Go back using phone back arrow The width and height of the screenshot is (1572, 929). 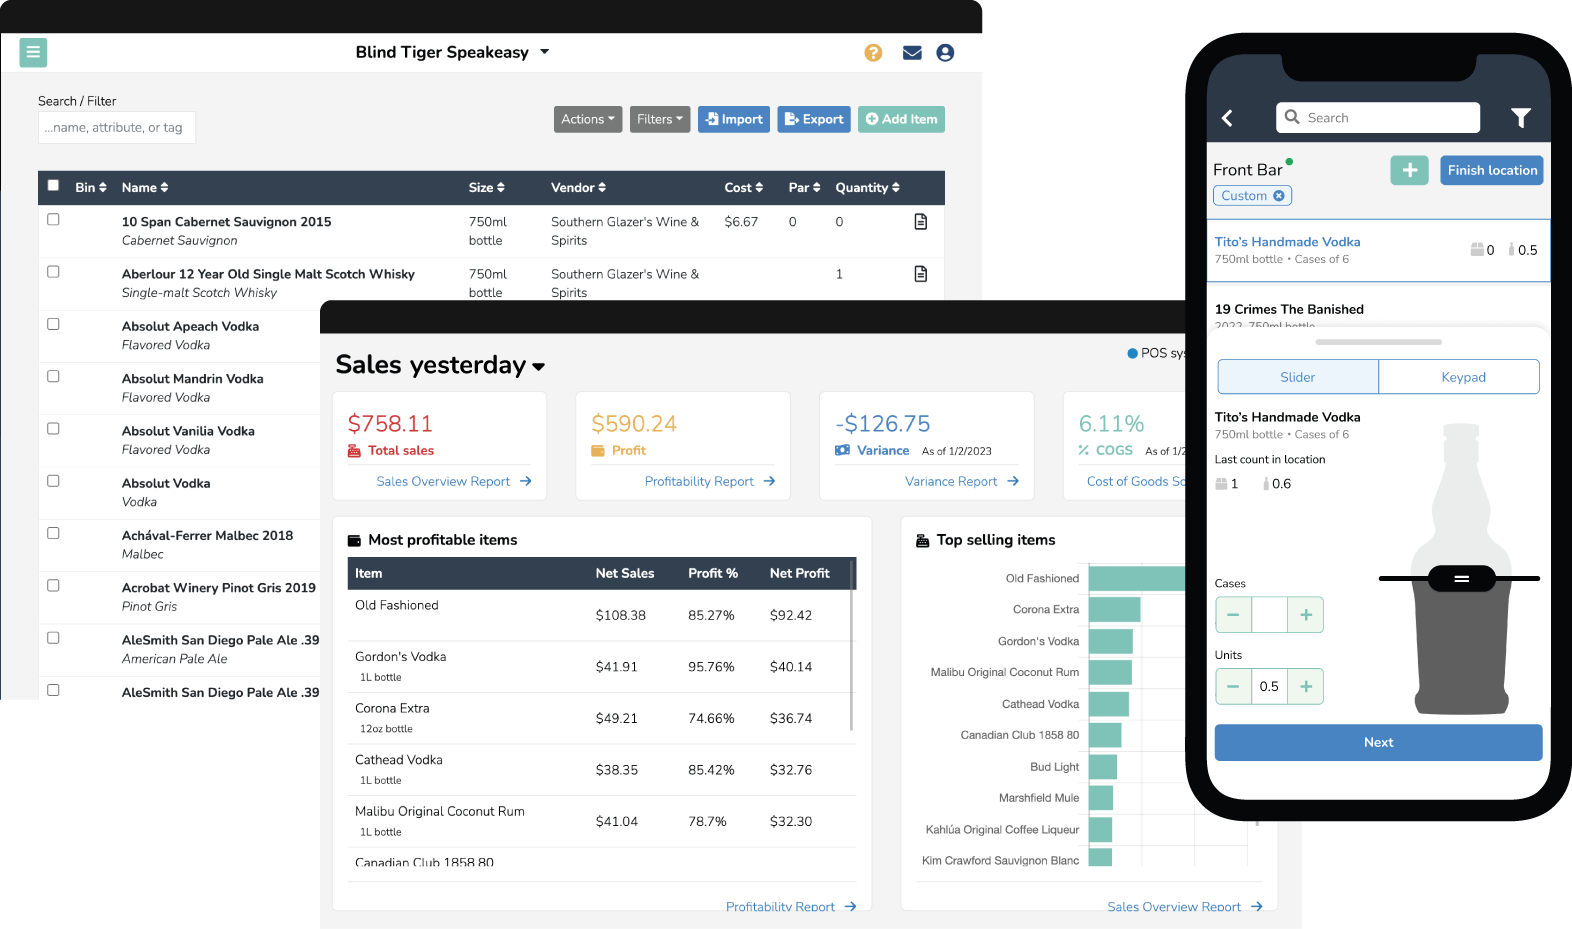(1227, 118)
